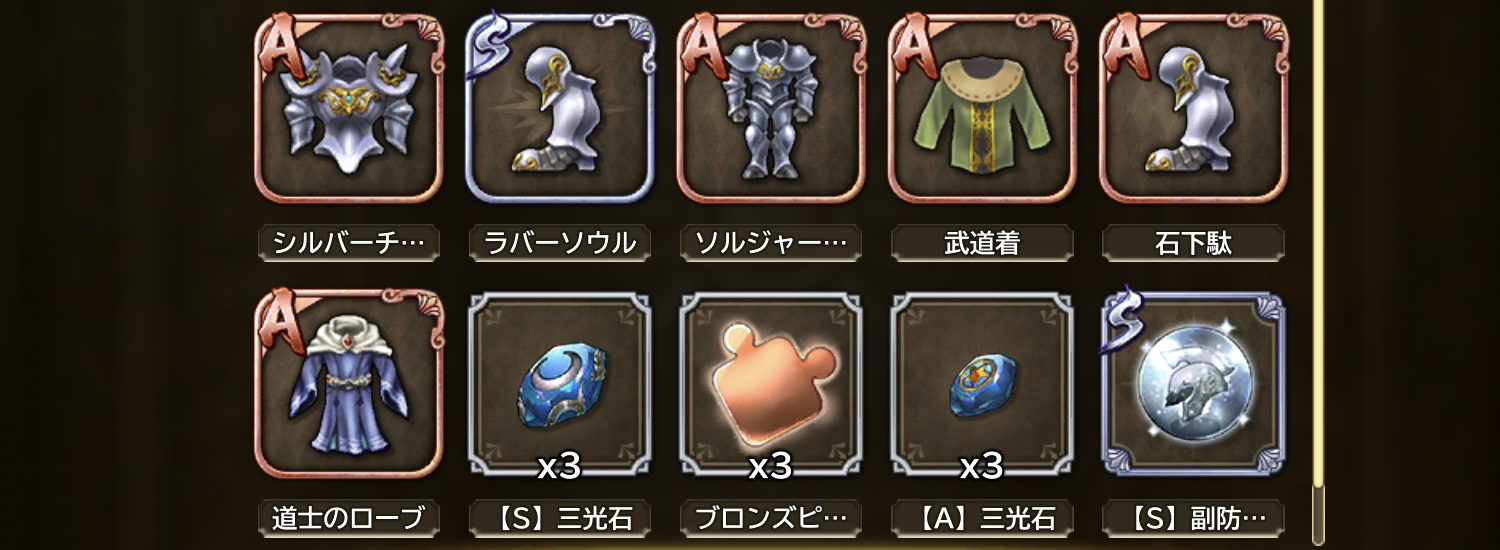Click the ラバーソウル name label
The height and width of the screenshot is (550, 1500).
point(560,243)
